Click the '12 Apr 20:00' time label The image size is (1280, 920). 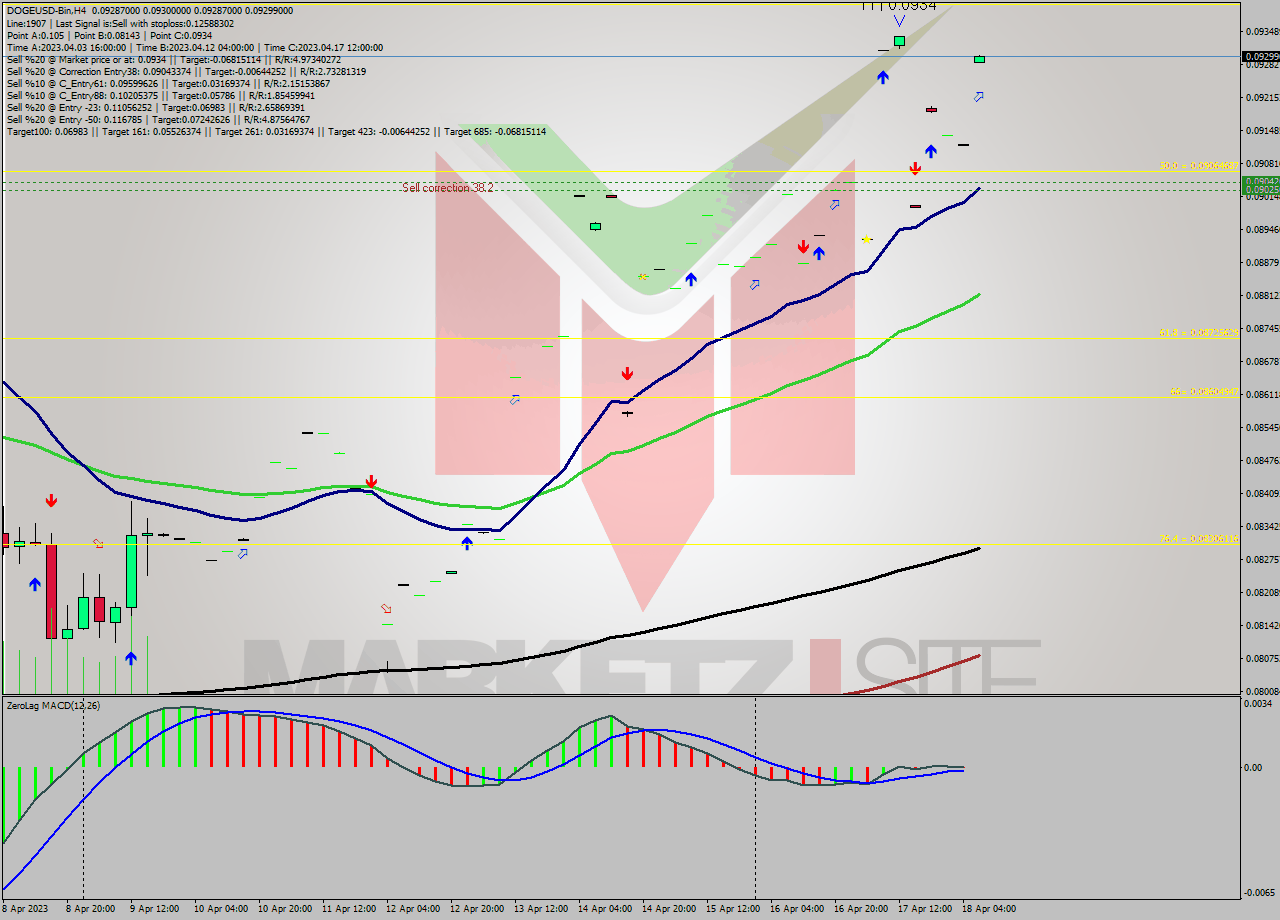(x=477, y=909)
